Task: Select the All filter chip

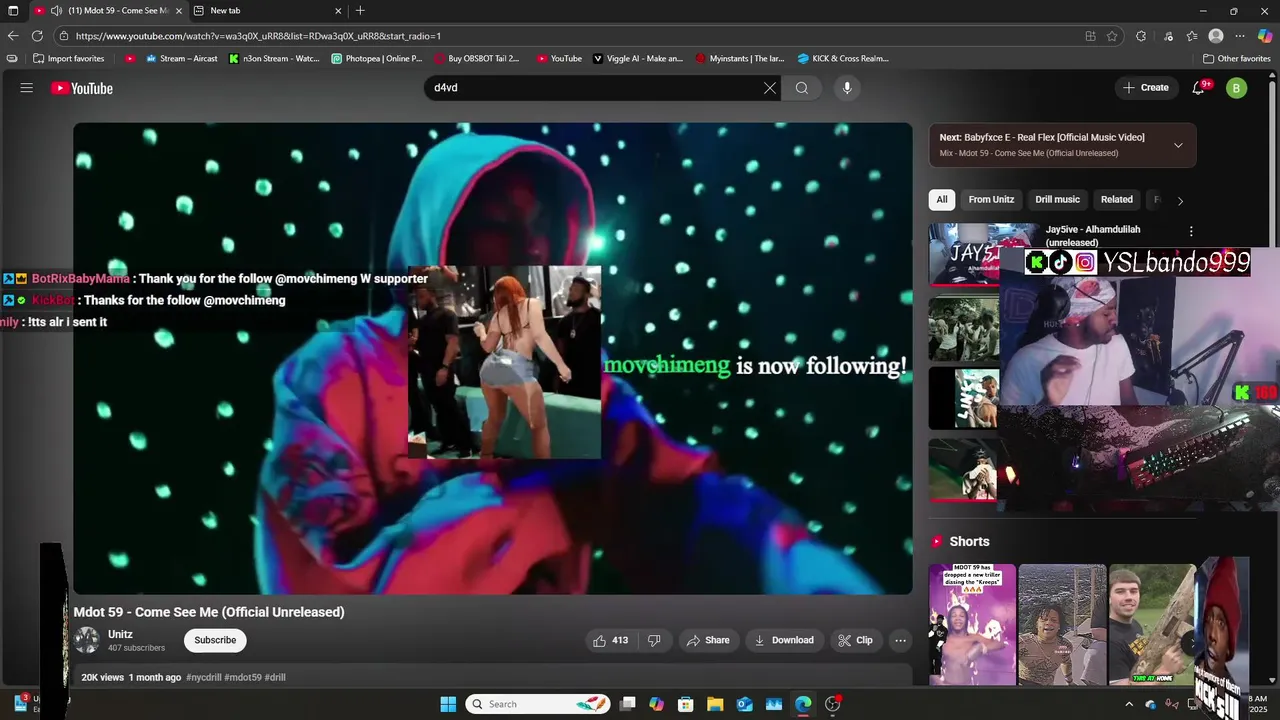Action: tap(941, 199)
